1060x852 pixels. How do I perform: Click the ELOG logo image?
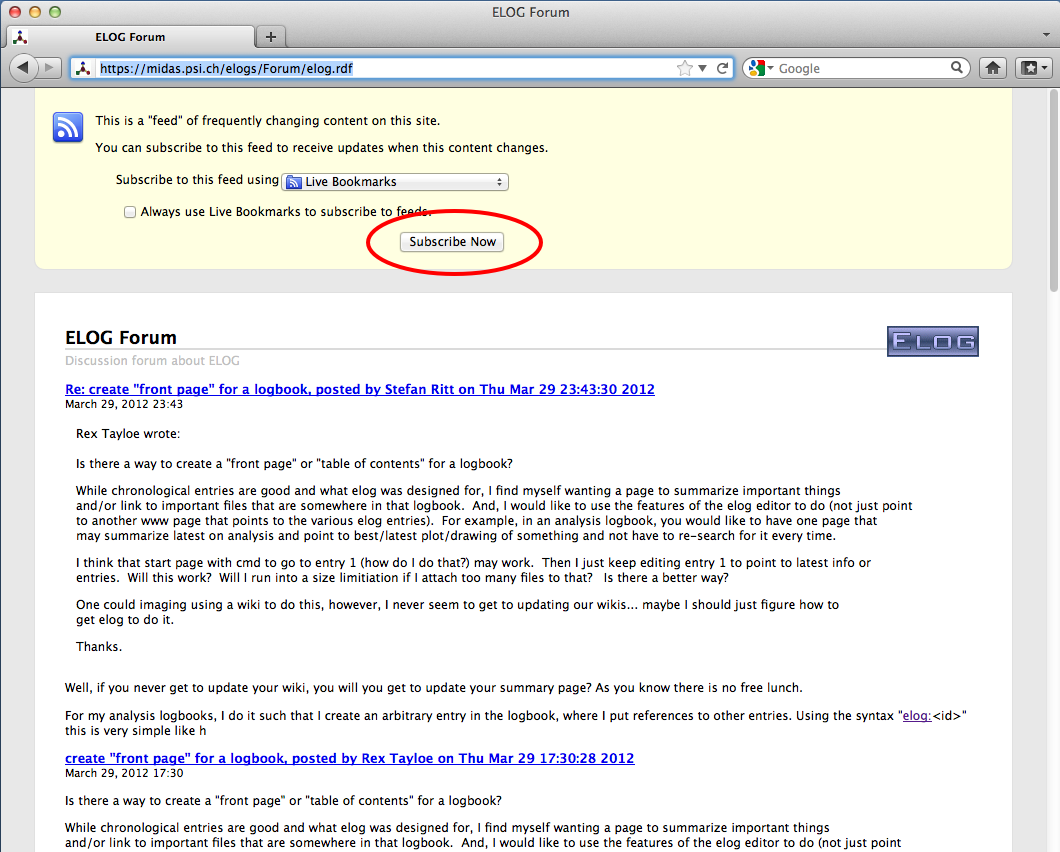(x=932, y=341)
